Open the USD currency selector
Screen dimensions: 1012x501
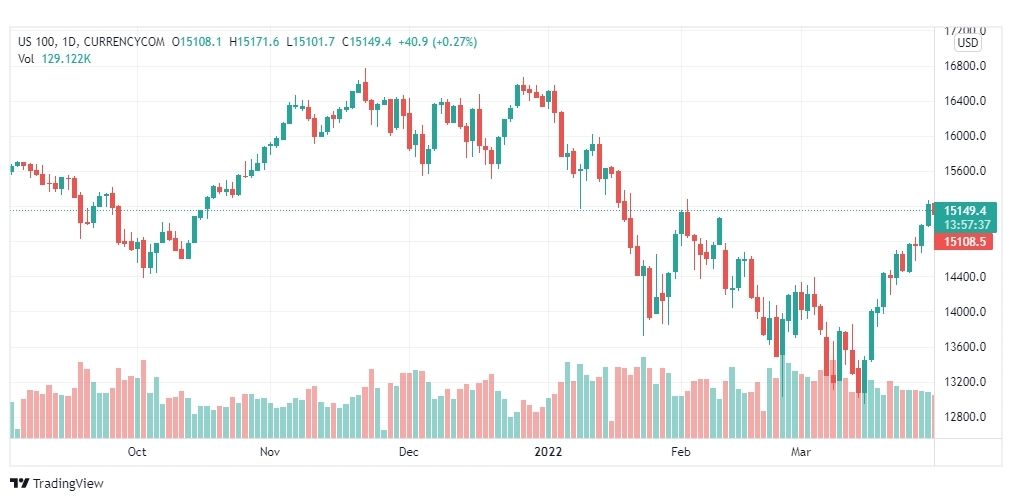tap(967, 43)
